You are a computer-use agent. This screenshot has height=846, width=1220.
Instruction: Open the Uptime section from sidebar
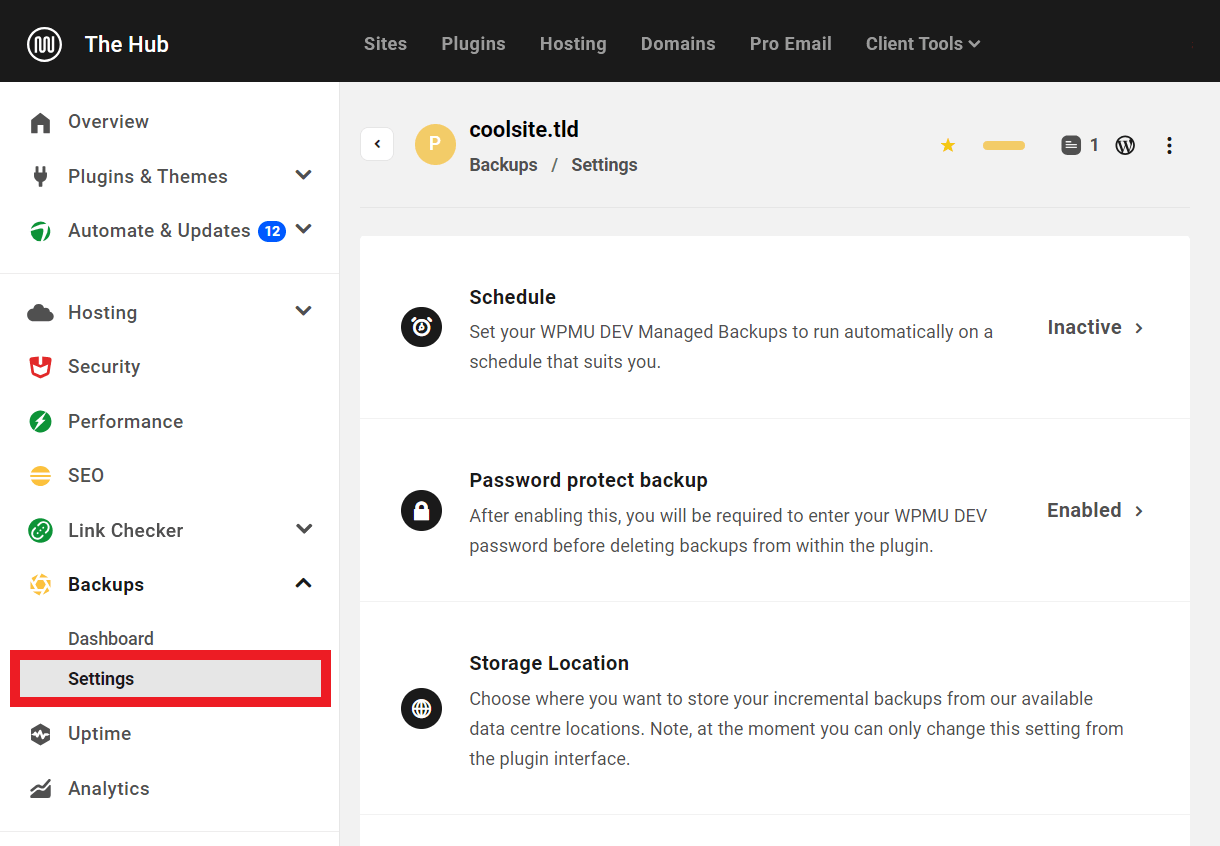pyautogui.click(x=99, y=733)
